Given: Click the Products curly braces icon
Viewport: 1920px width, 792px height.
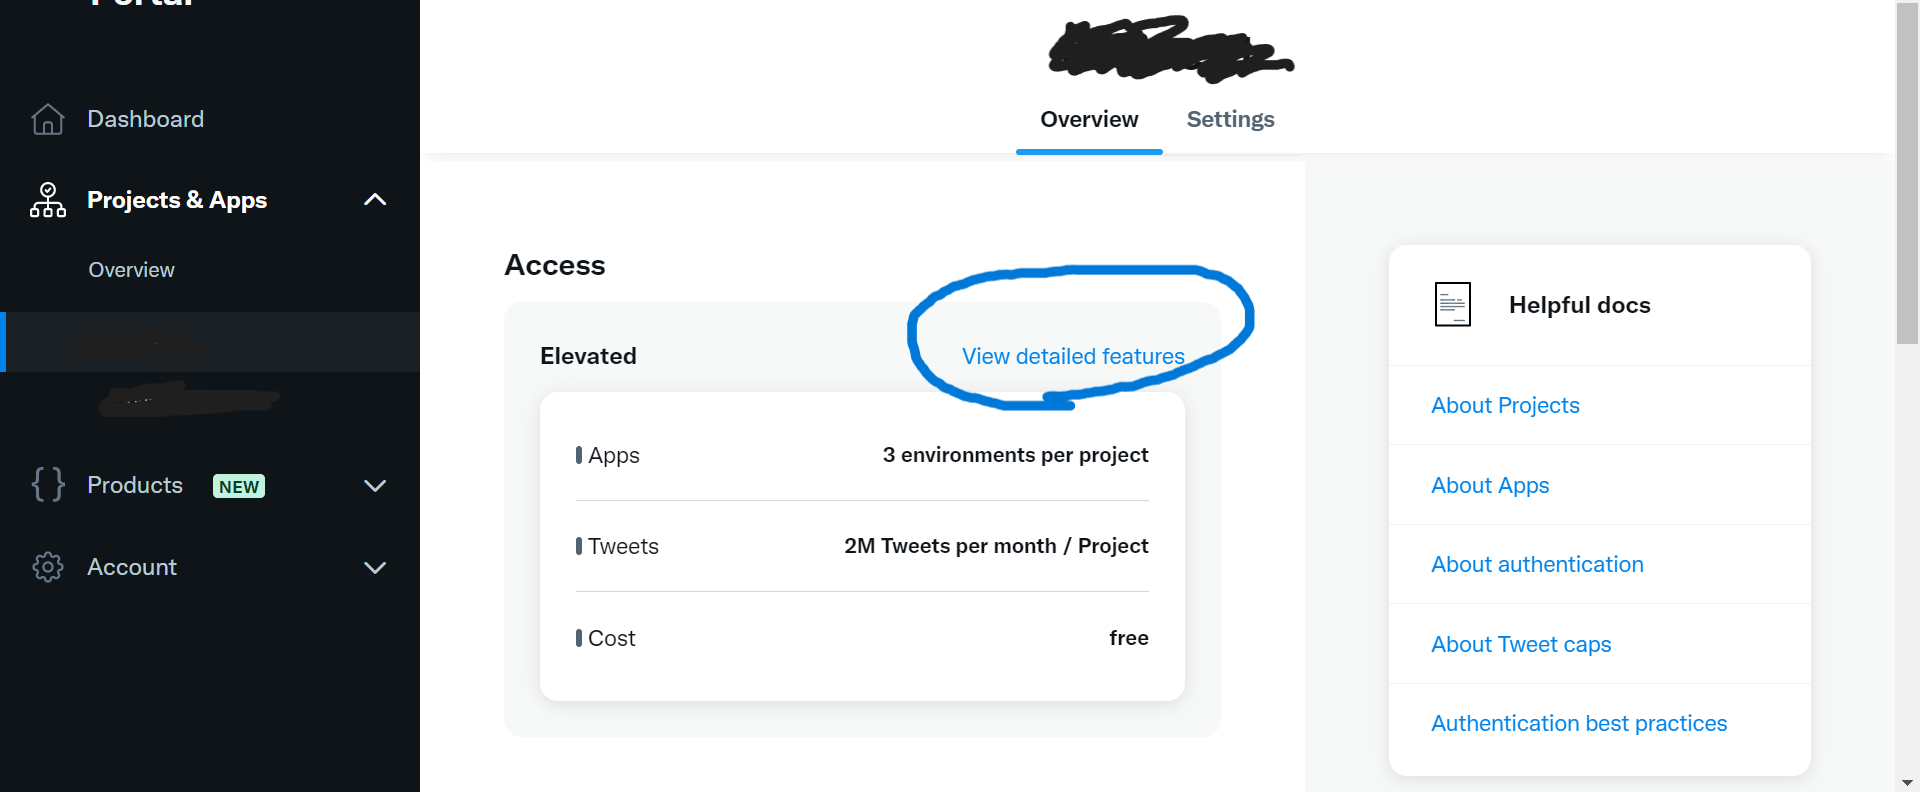Looking at the screenshot, I should 48,485.
